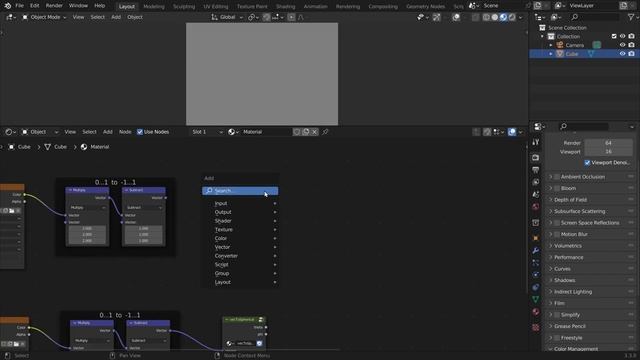
Task: Click the Cube breadcrumb next to mesh icon
Action: pos(60,147)
